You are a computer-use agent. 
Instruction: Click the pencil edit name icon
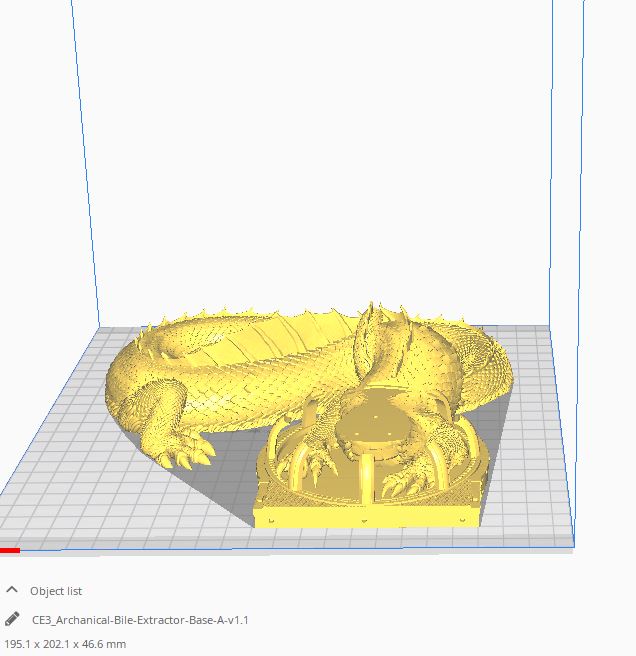click(12, 619)
